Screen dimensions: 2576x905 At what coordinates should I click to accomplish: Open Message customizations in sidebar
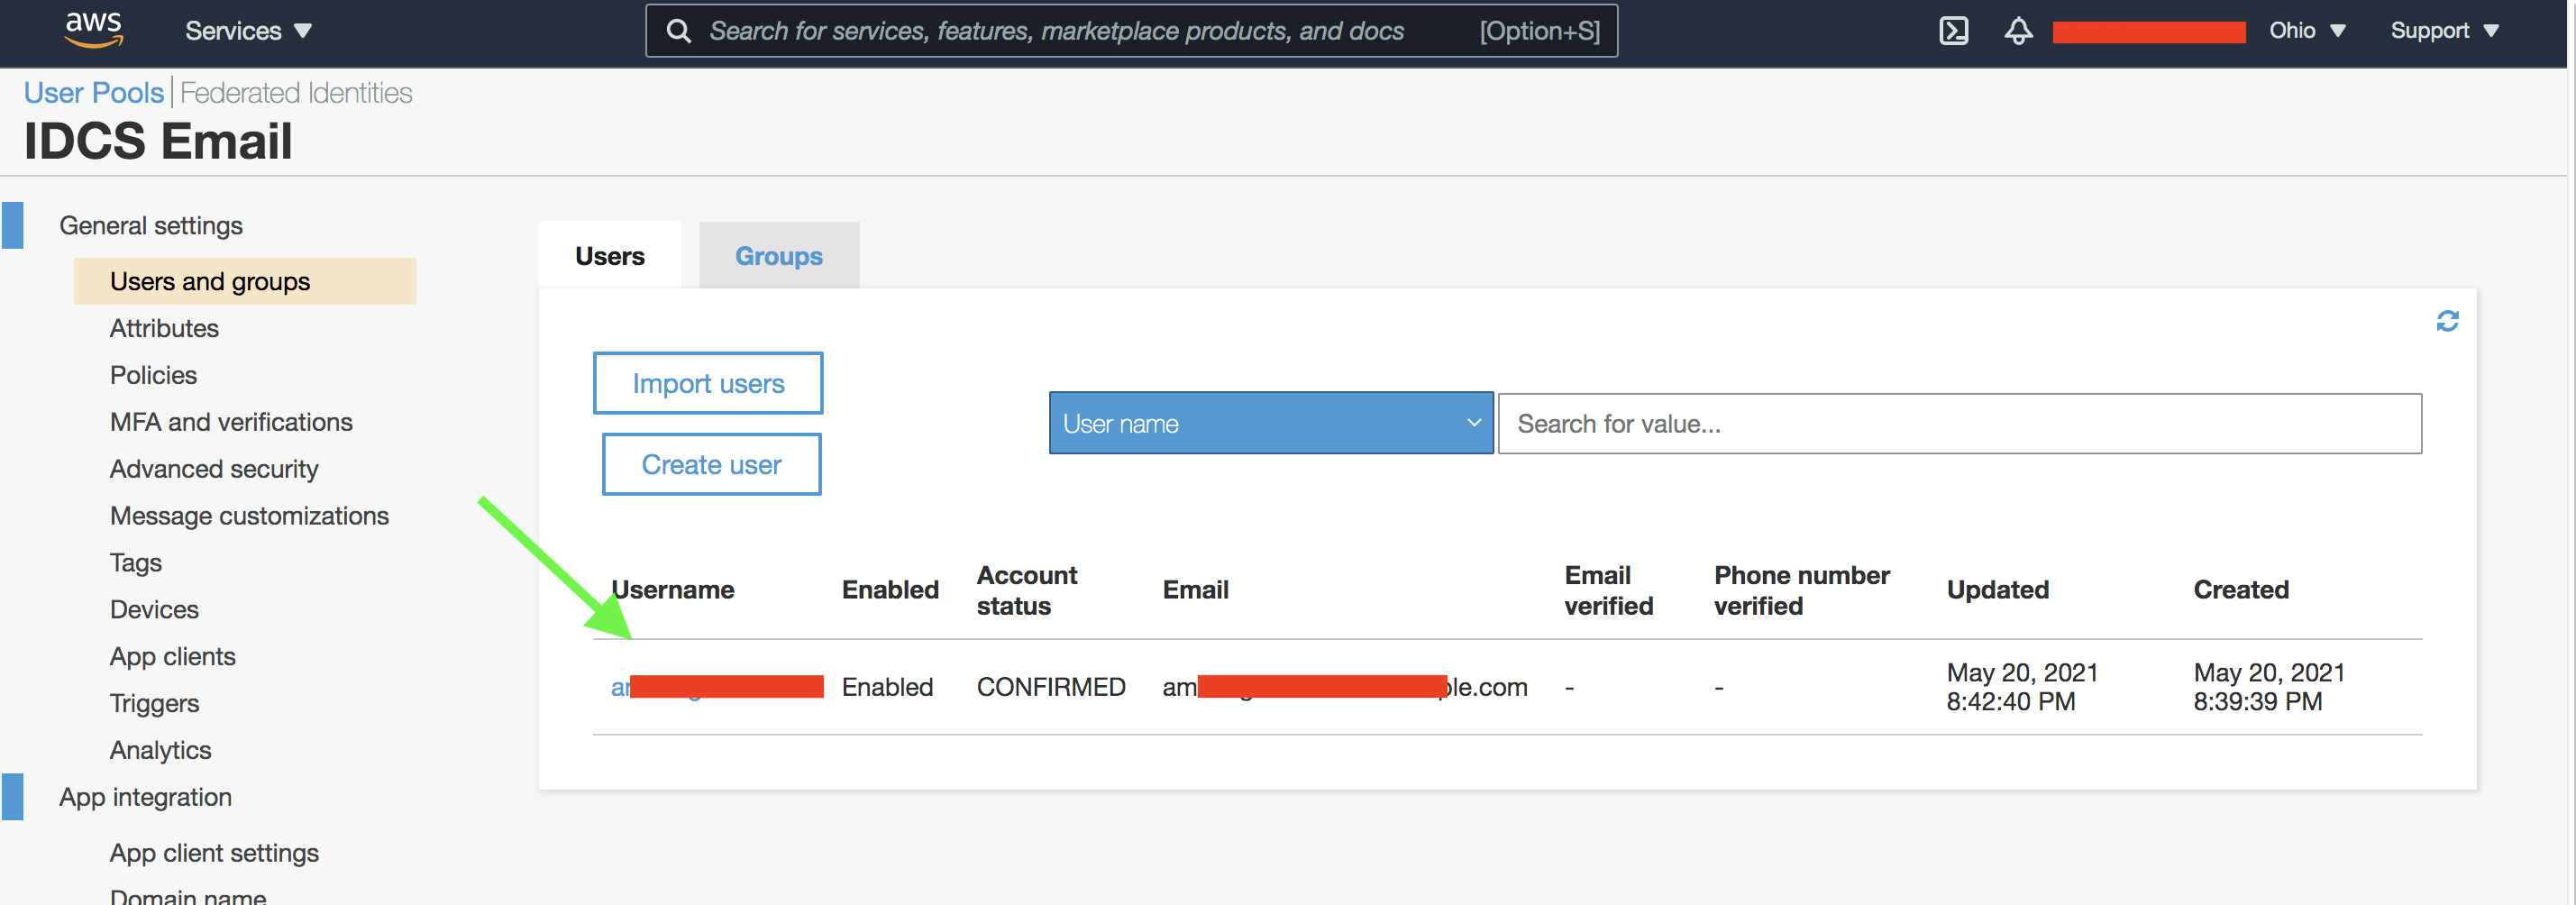(x=249, y=516)
